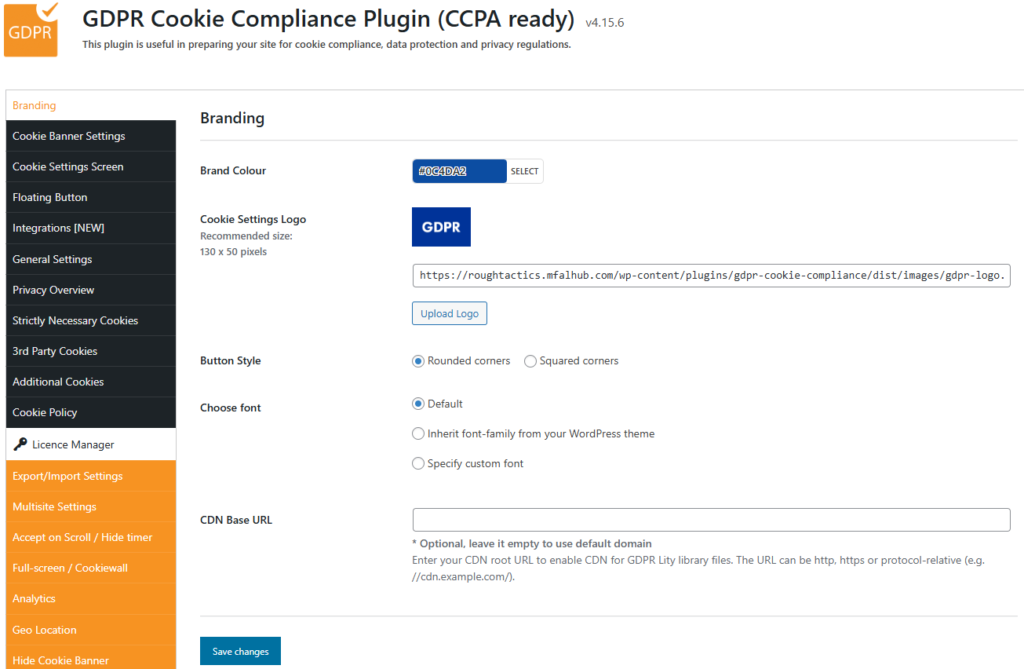This screenshot has width=1024, height=669.
Task: Click the v4.15.6 version text
Action: pyautogui.click(x=605, y=23)
